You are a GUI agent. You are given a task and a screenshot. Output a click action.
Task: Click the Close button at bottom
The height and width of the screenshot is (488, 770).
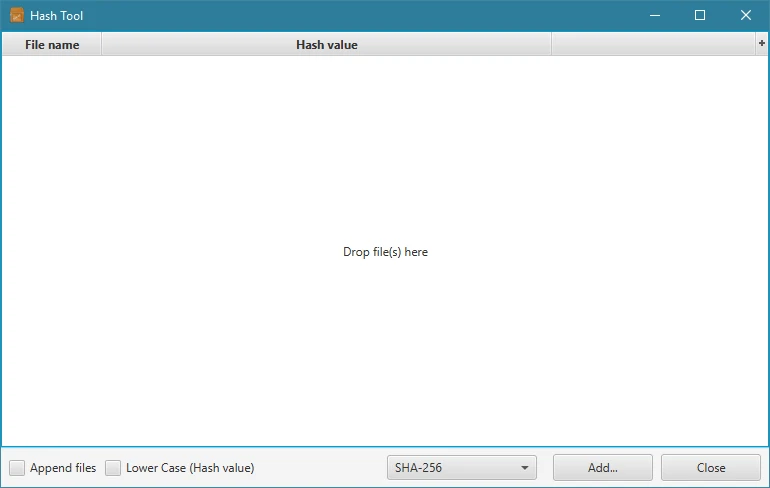pyautogui.click(x=711, y=467)
